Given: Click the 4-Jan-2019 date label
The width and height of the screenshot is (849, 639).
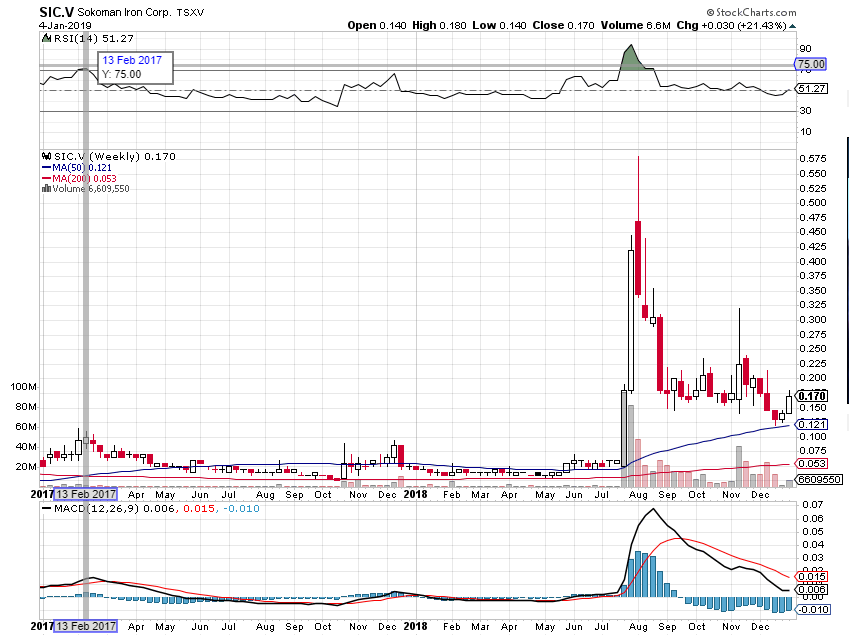Looking at the screenshot, I should point(65,25).
